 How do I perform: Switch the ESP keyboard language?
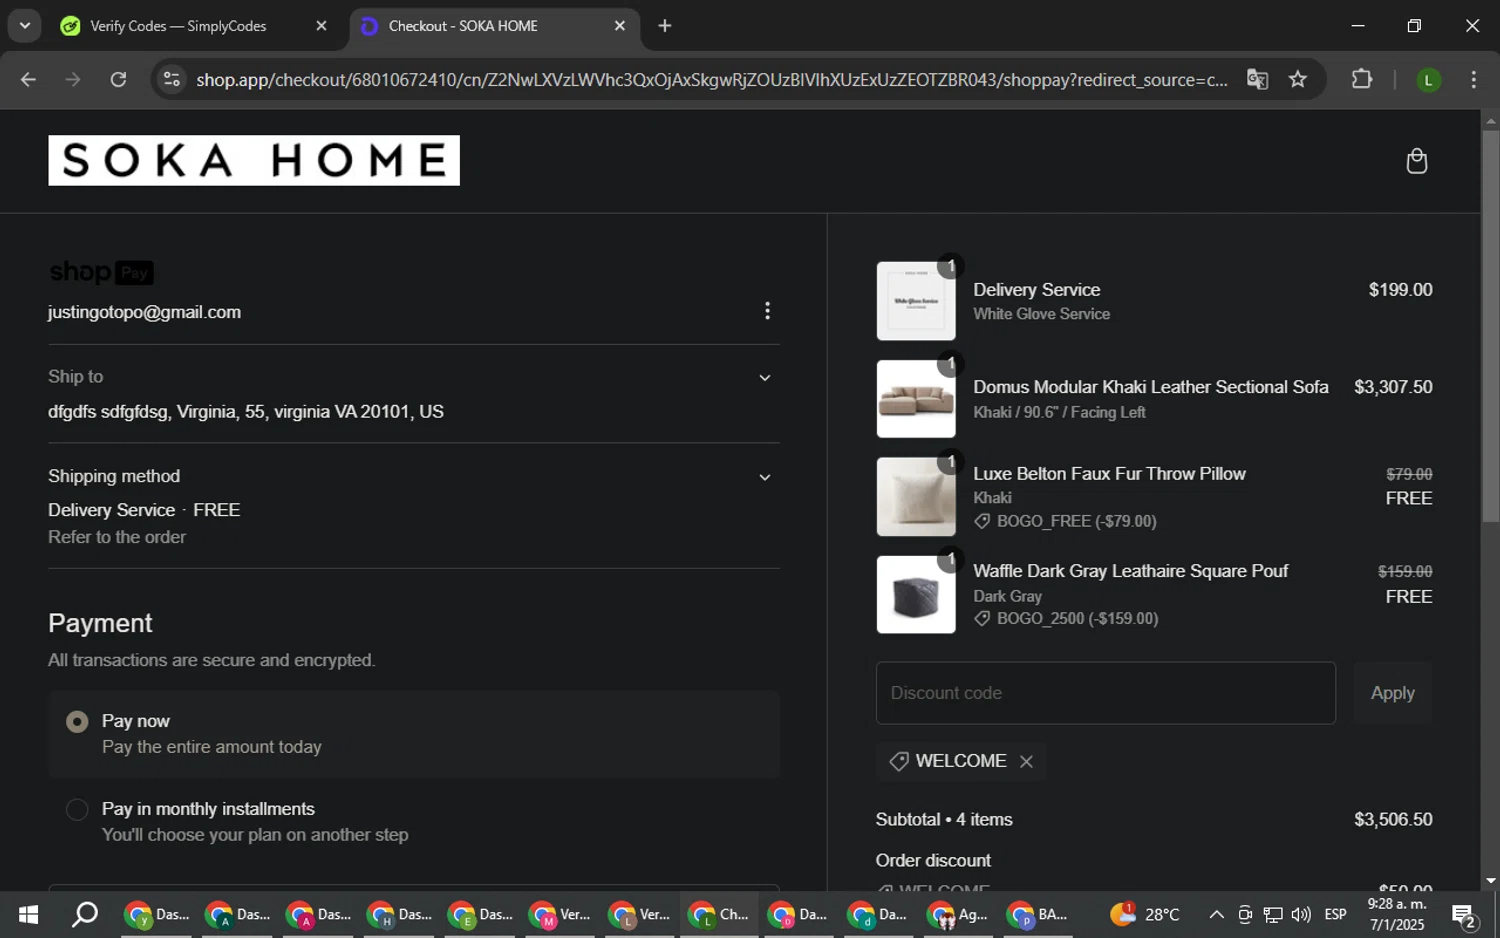(1335, 914)
